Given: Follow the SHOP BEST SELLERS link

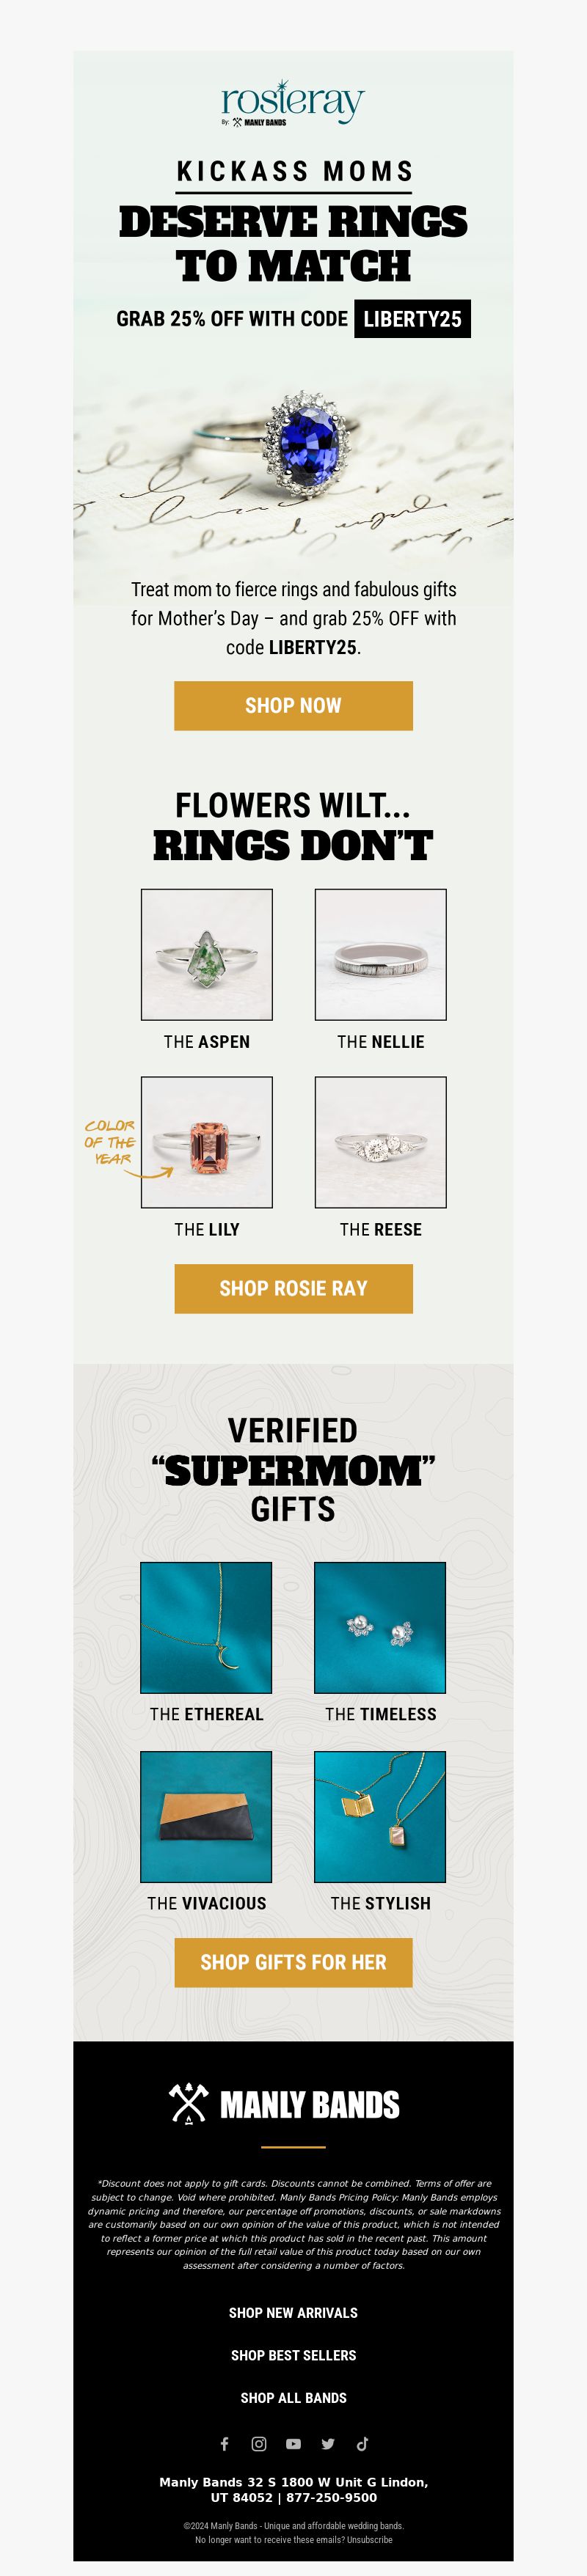Looking at the screenshot, I should [x=293, y=2355].
